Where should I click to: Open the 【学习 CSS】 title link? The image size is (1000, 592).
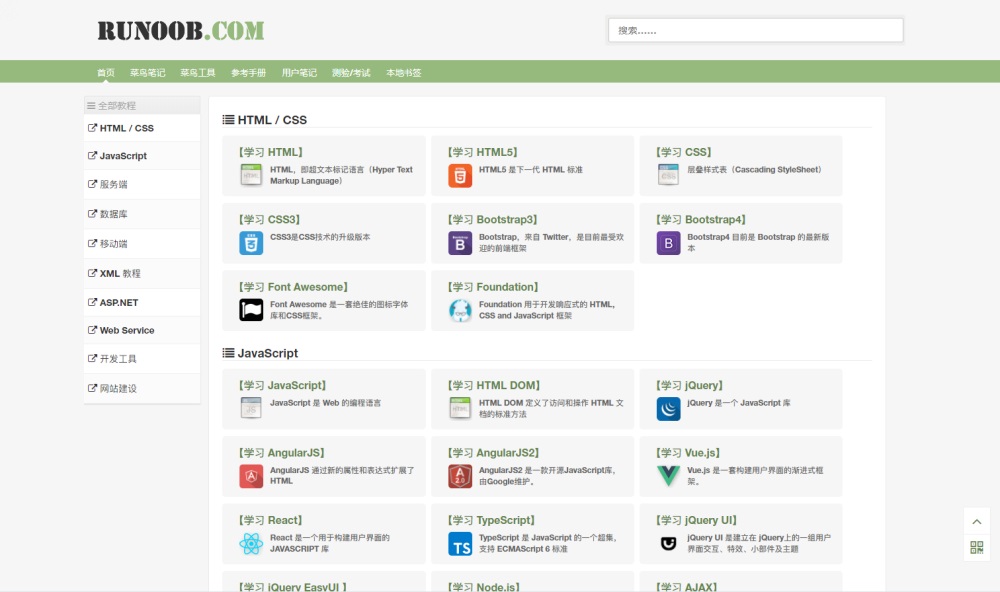click(x=684, y=152)
